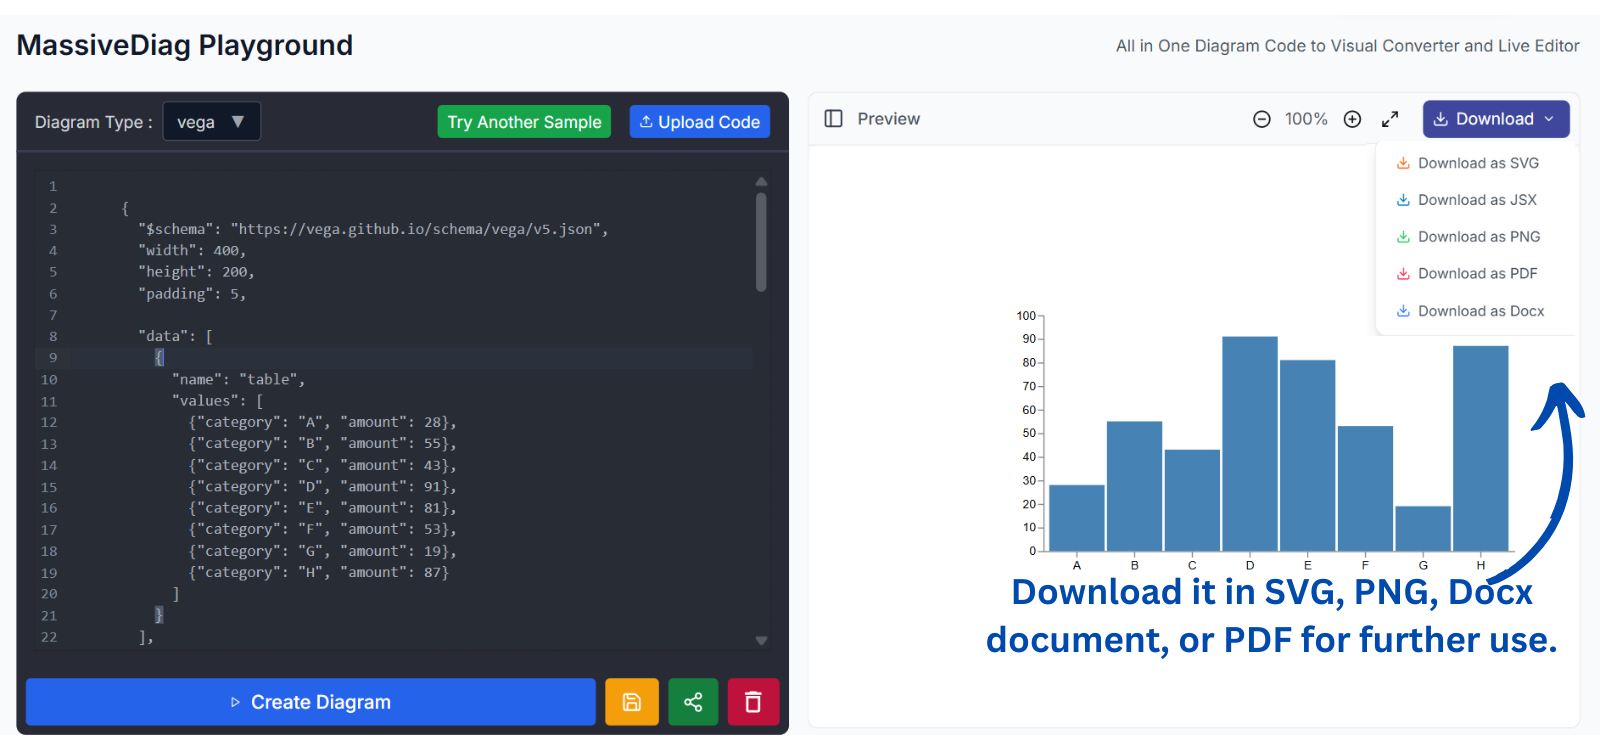Choose Download as SVG
1600x750 pixels.
click(x=1467, y=163)
